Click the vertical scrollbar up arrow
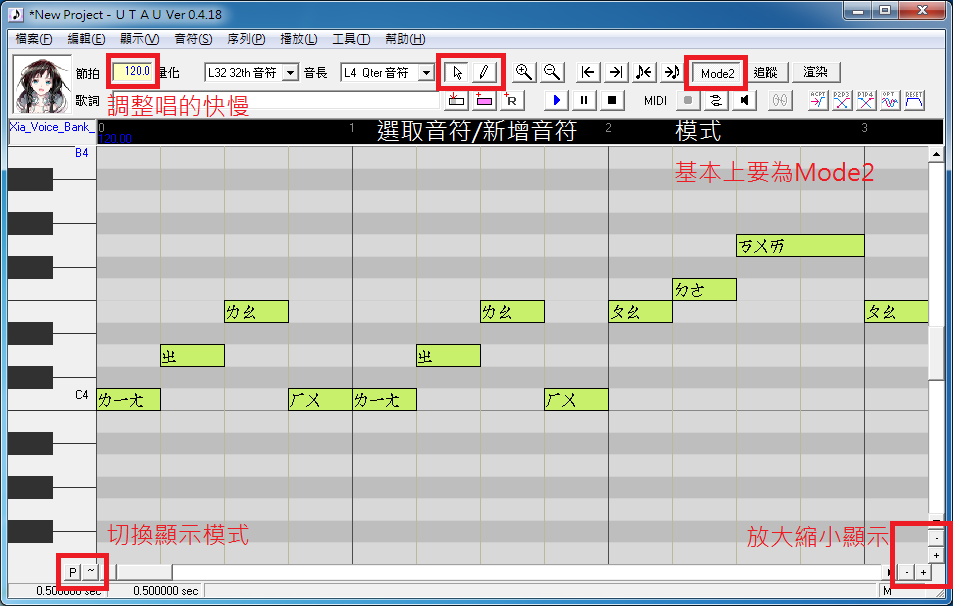The image size is (953, 606). tap(936, 154)
